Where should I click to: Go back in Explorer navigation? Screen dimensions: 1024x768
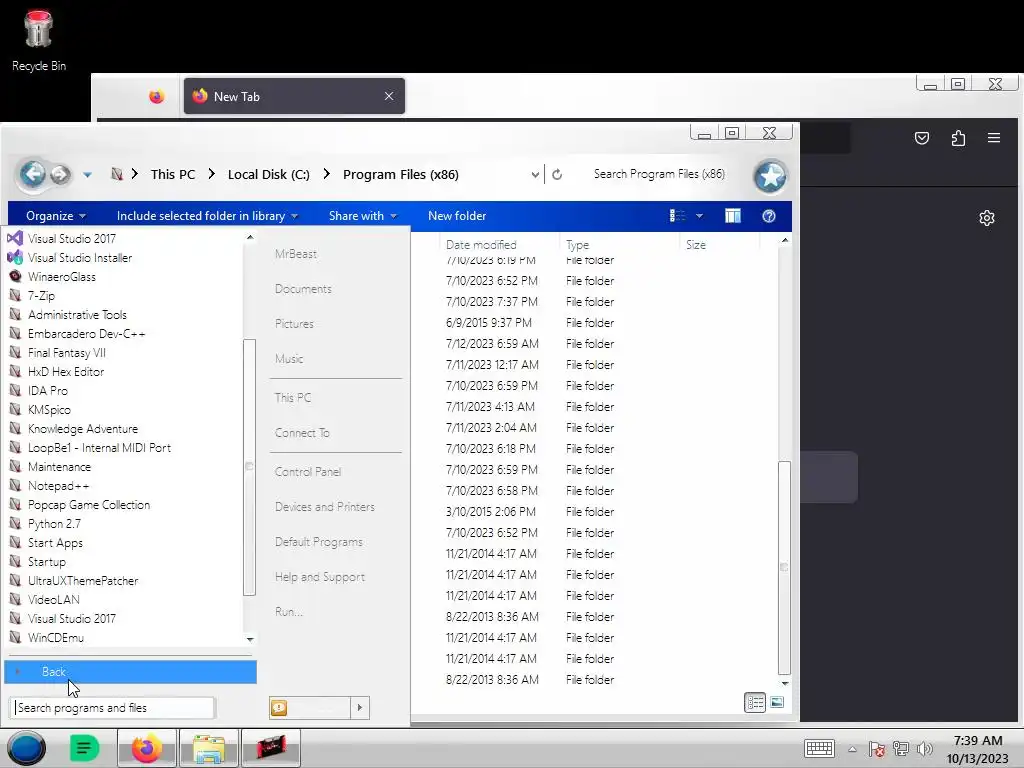(33, 174)
